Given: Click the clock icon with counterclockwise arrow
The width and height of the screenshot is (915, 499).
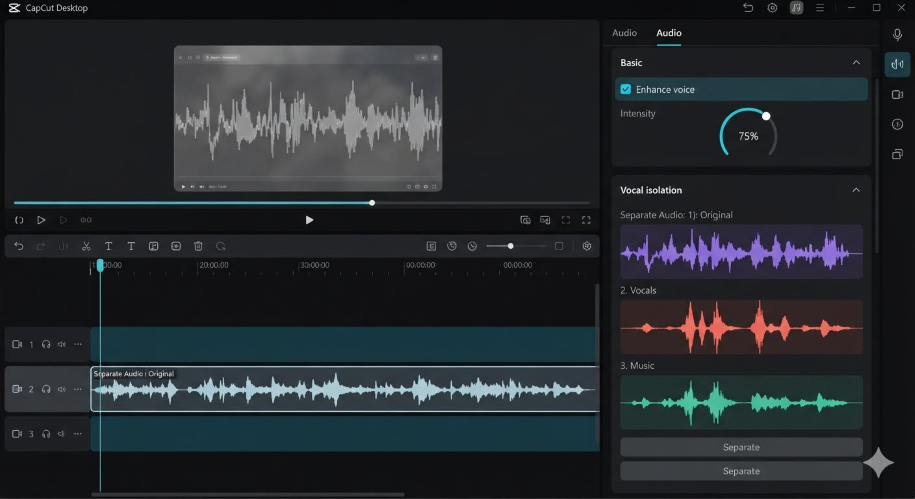Looking at the screenshot, I should [x=452, y=246].
